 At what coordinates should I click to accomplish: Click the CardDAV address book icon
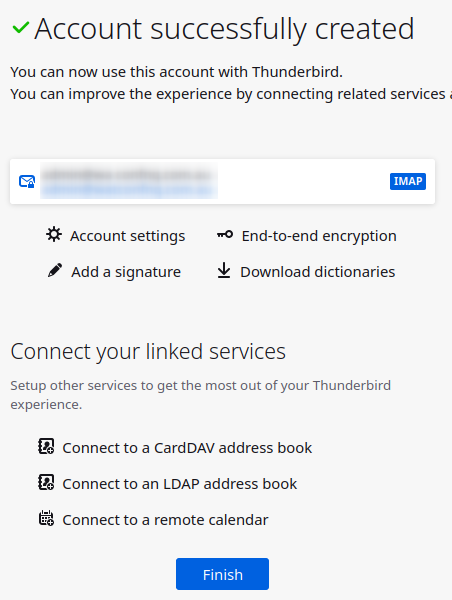(46, 446)
